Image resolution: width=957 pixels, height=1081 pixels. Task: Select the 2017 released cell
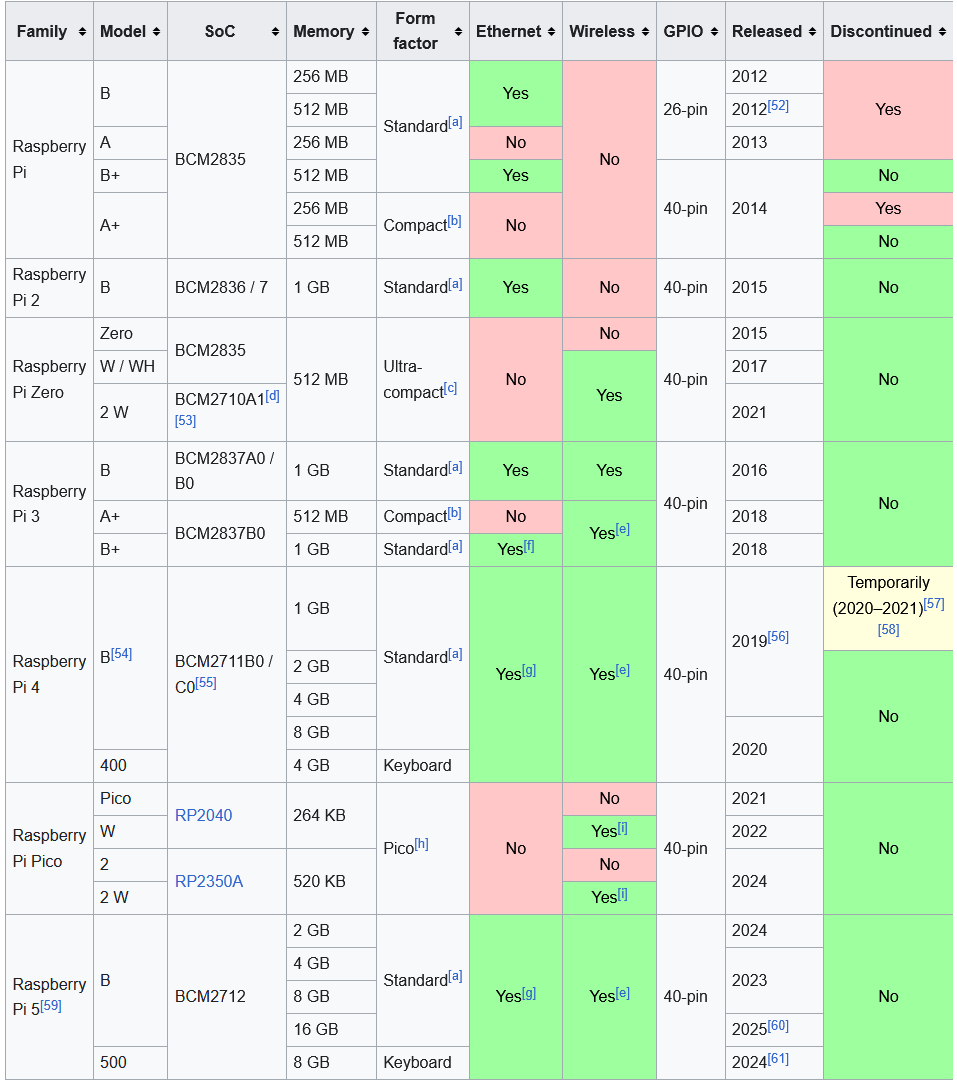tap(774, 367)
